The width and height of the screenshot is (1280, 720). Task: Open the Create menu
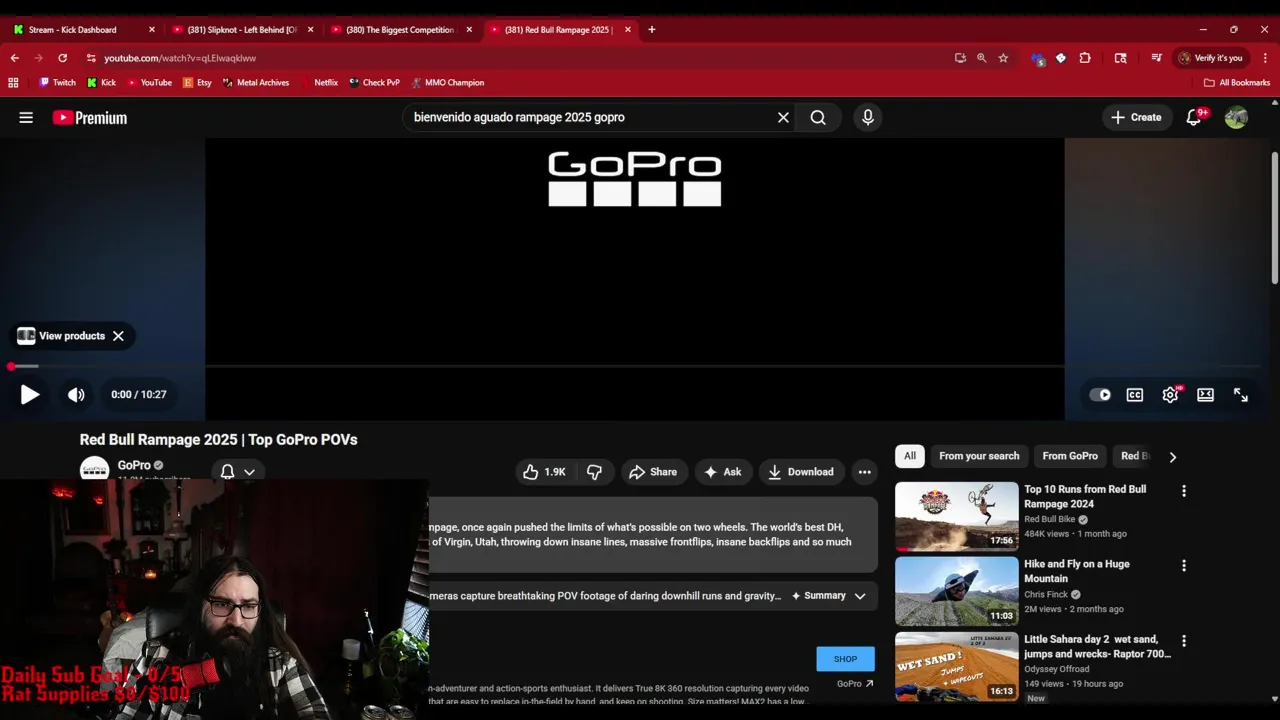click(x=1136, y=117)
